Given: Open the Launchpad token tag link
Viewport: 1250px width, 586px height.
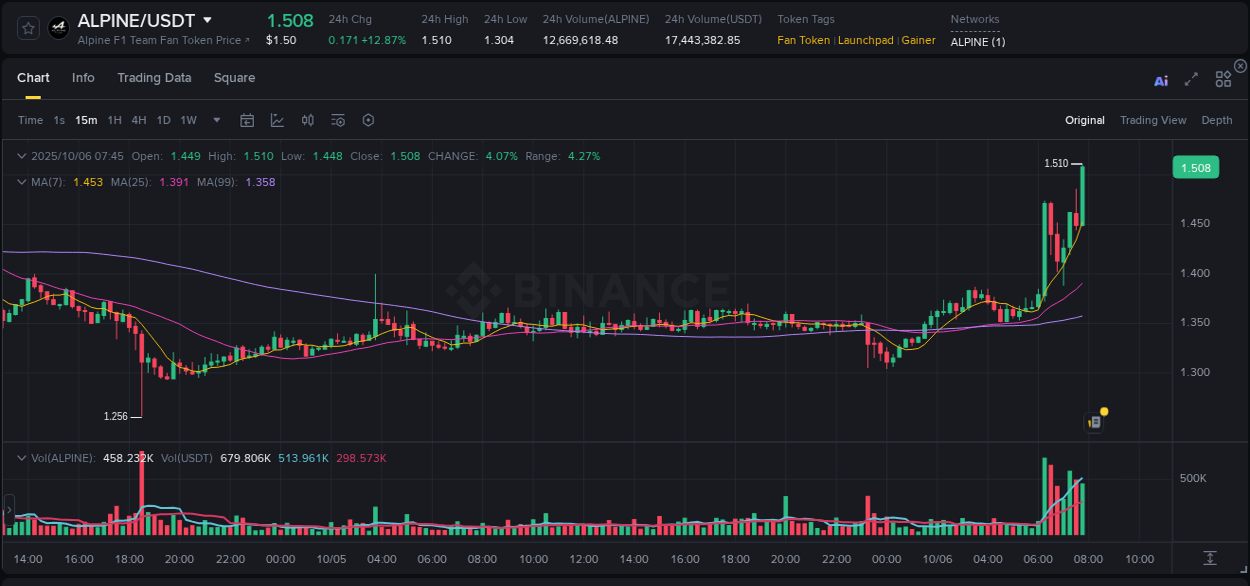Looking at the screenshot, I should [x=865, y=41].
